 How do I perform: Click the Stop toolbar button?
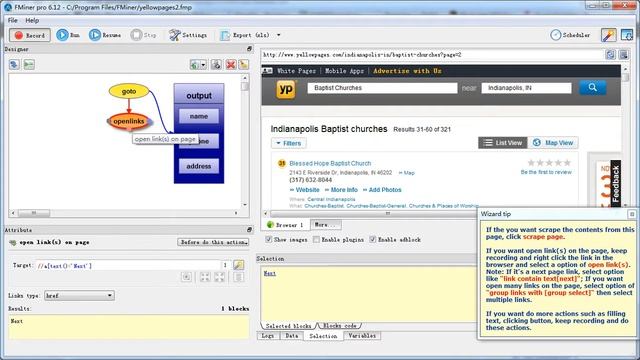click(144, 35)
